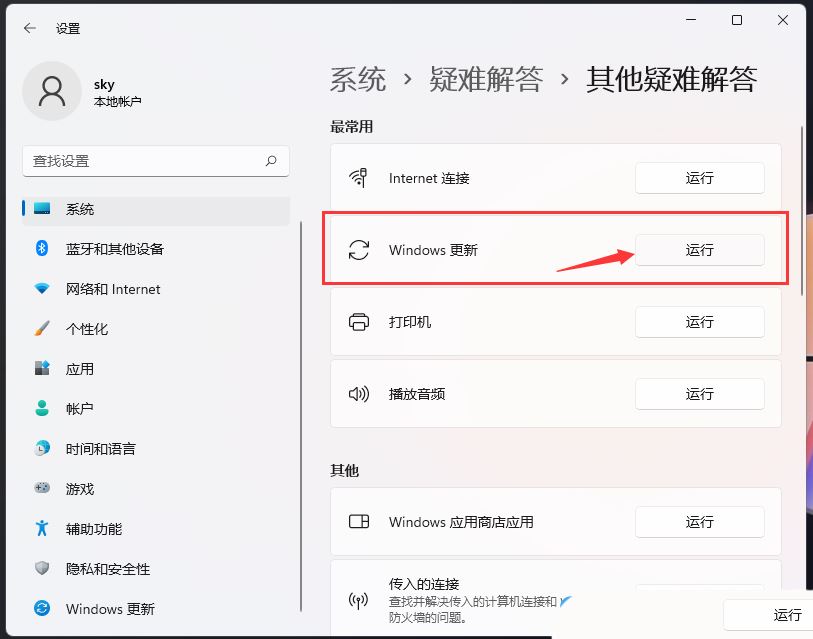
Task: Minimize the Settings window
Action: point(691,20)
